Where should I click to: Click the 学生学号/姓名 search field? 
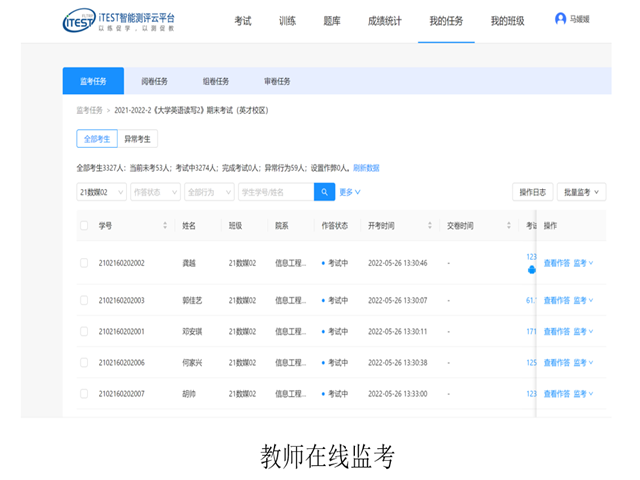pyautogui.click(x=275, y=192)
